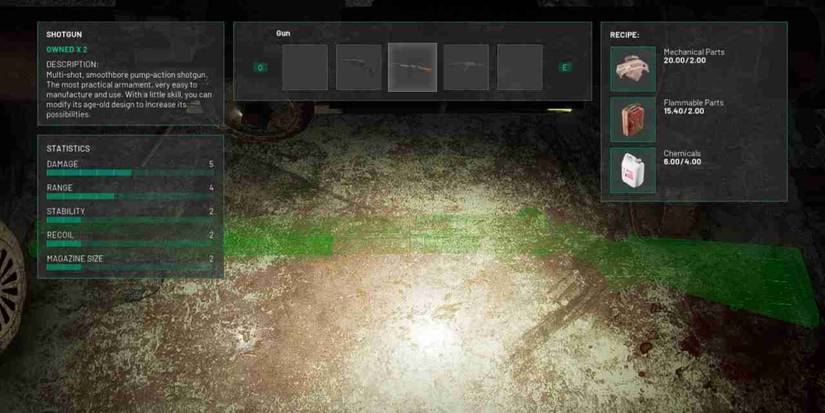Click the Stability stat bar

[130, 220]
